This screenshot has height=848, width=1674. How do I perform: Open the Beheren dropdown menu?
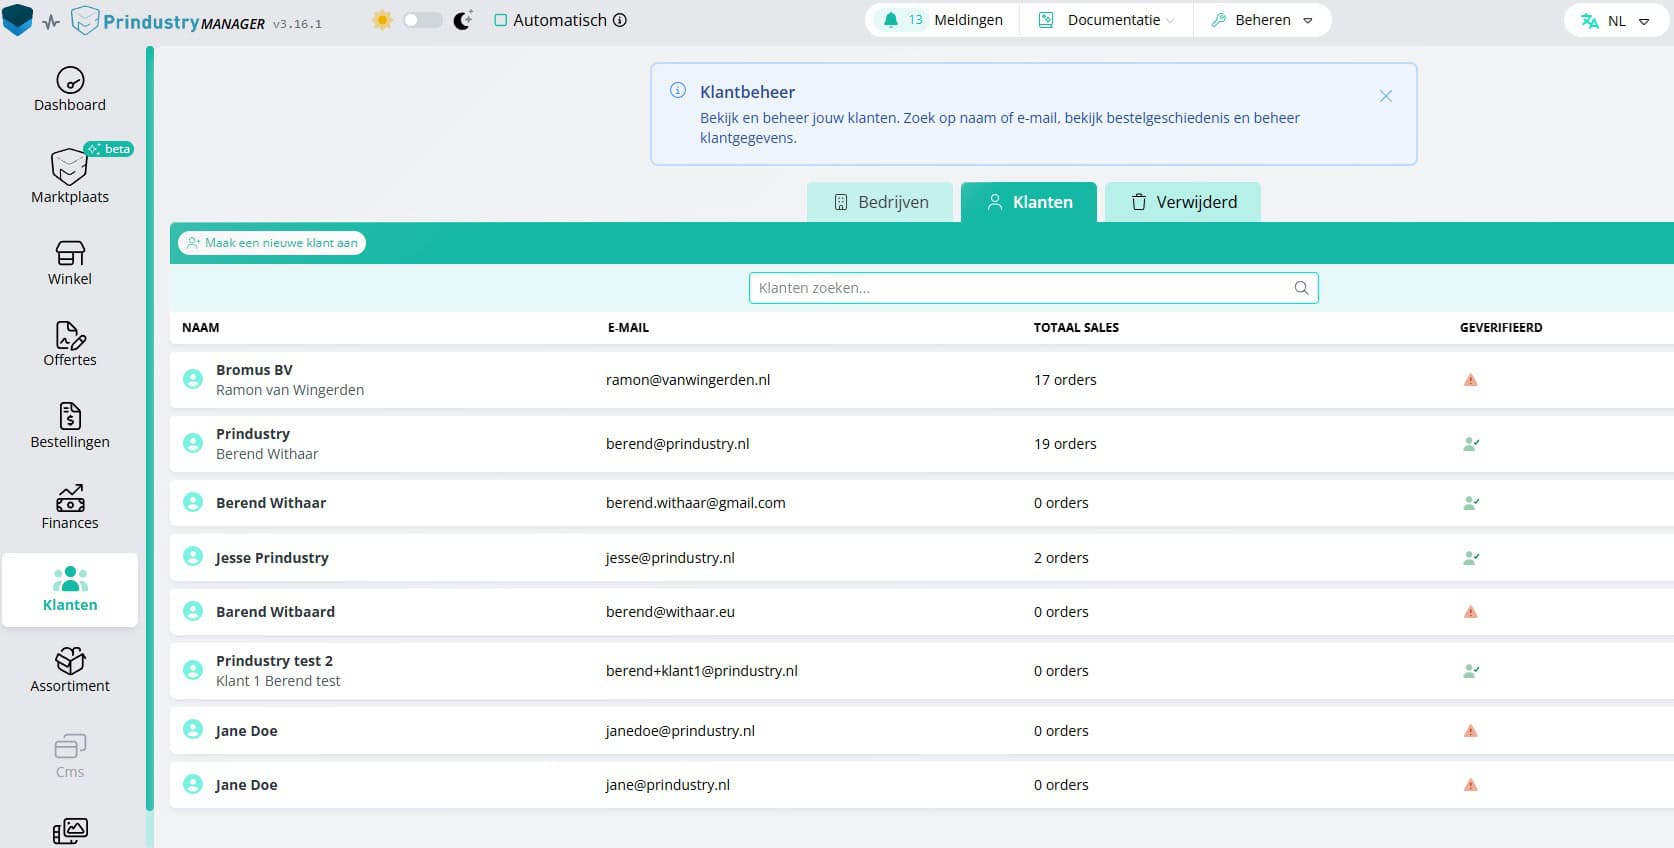tap(1262, 20)
